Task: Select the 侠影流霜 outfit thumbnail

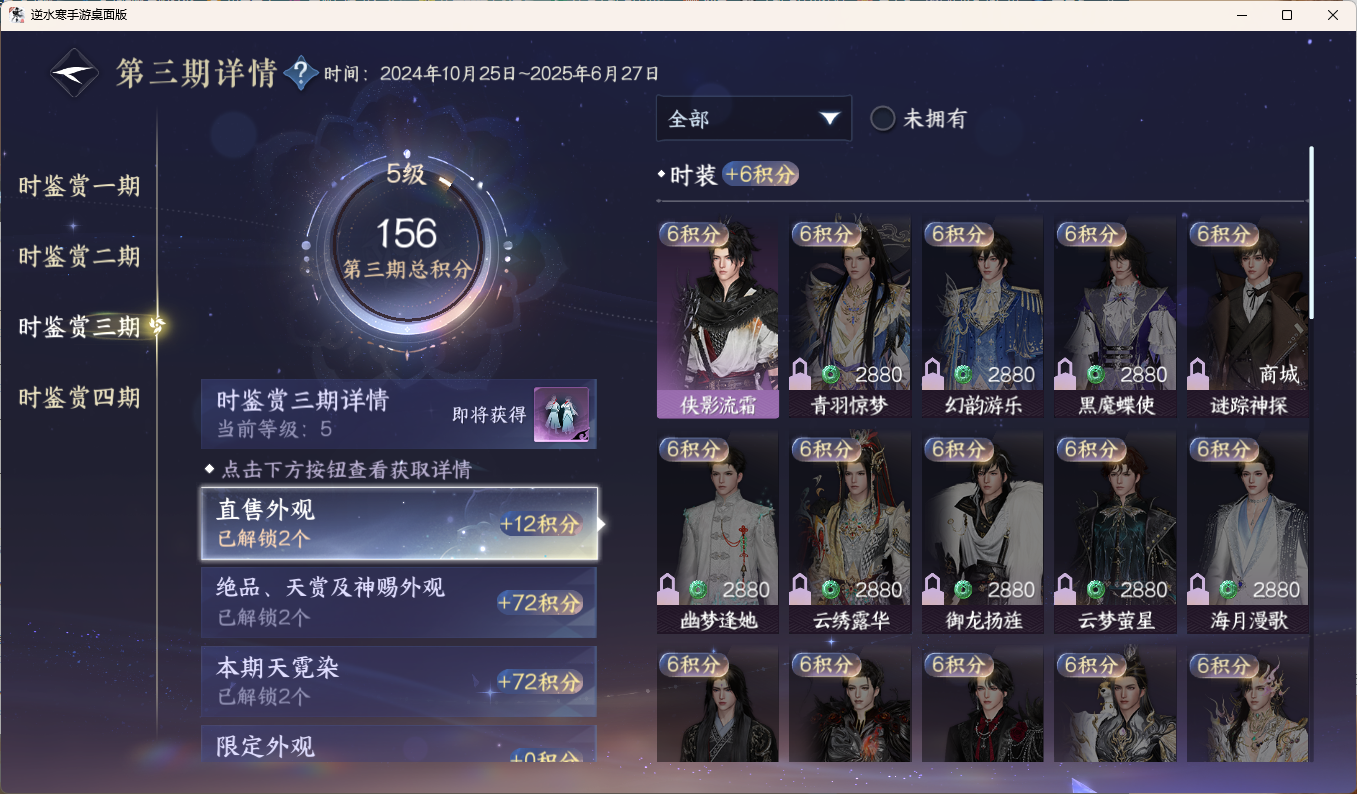Action: click(x=717, y=317)
